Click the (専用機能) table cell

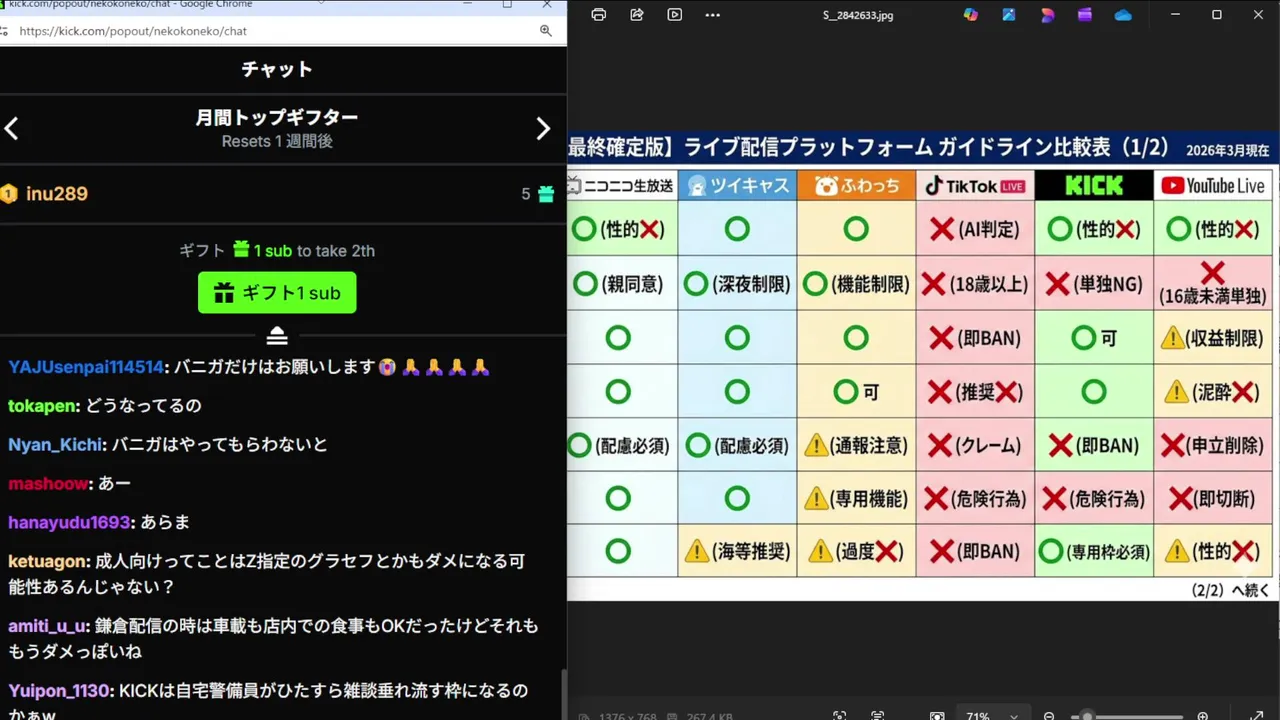point(856,498)
